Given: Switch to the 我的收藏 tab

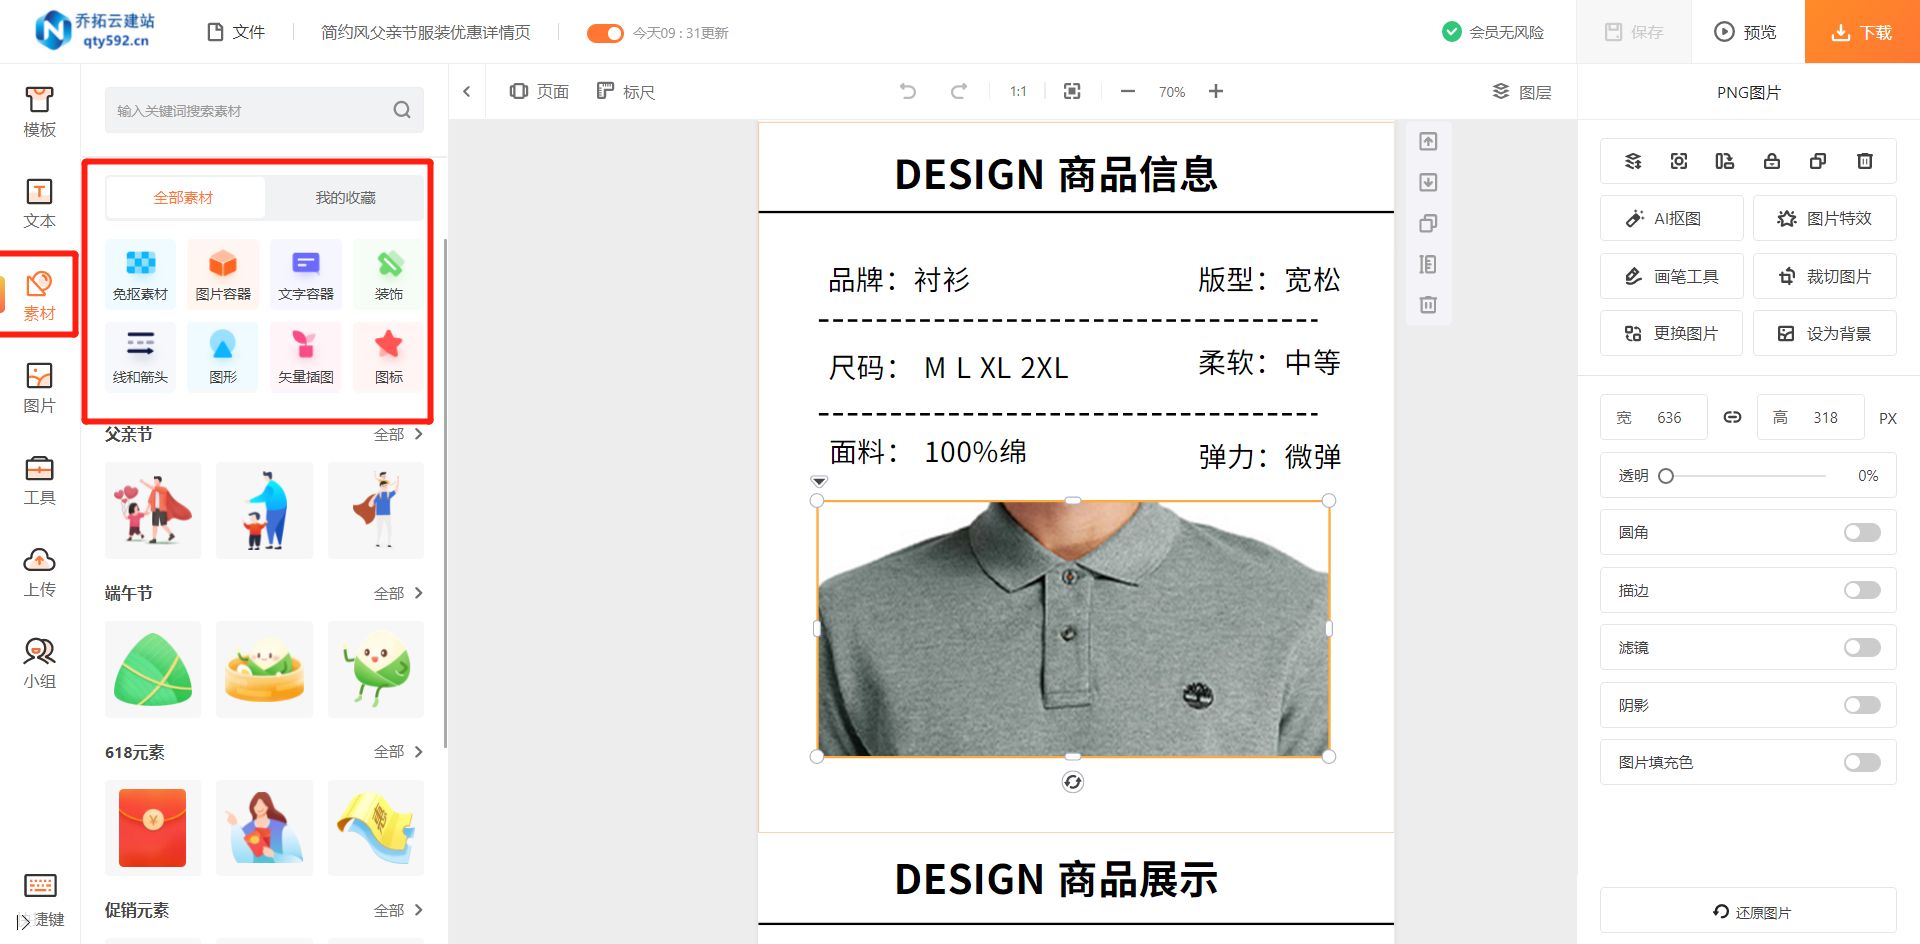Looking at the screenshot, I should point(346,197).
